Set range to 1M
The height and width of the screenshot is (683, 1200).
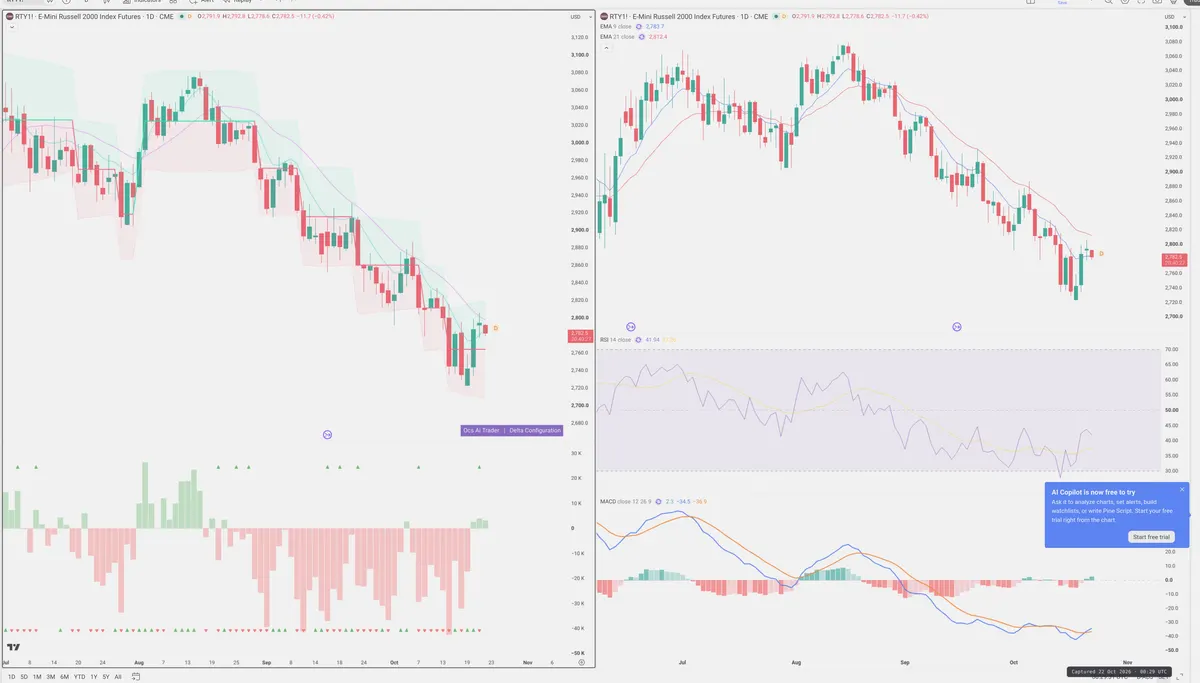point(37,677)
